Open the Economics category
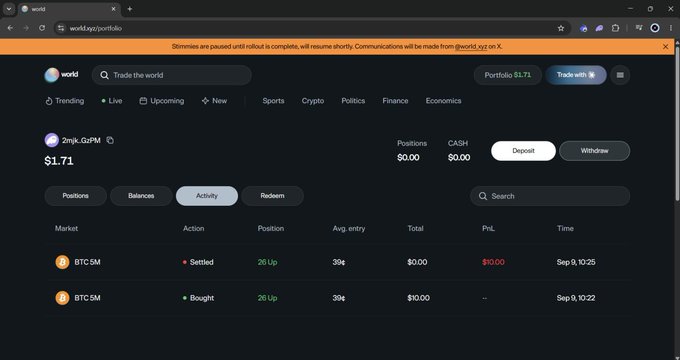Screen dimensions: 680x360 (443, 101)
